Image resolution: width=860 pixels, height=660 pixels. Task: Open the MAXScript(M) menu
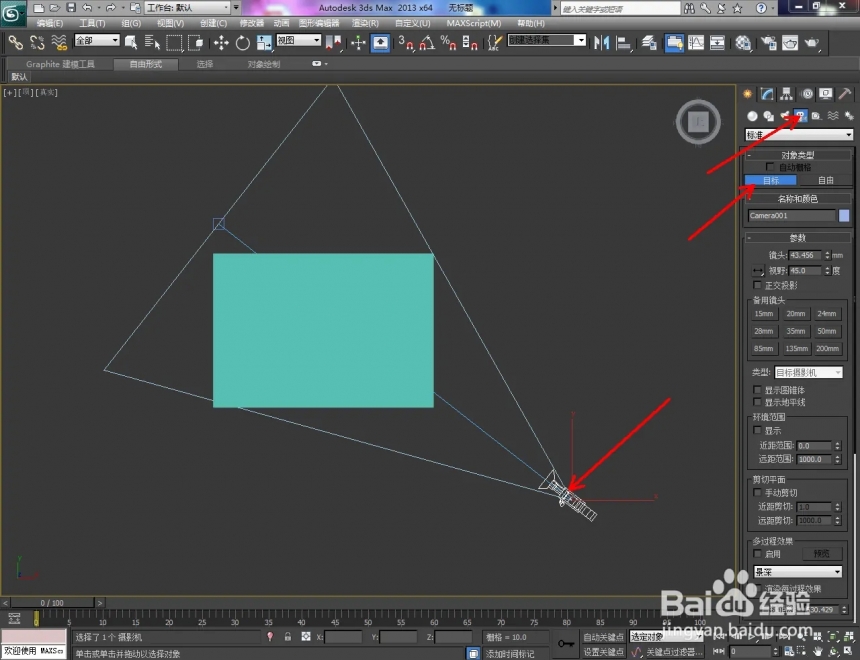click(x=474, y=23)
